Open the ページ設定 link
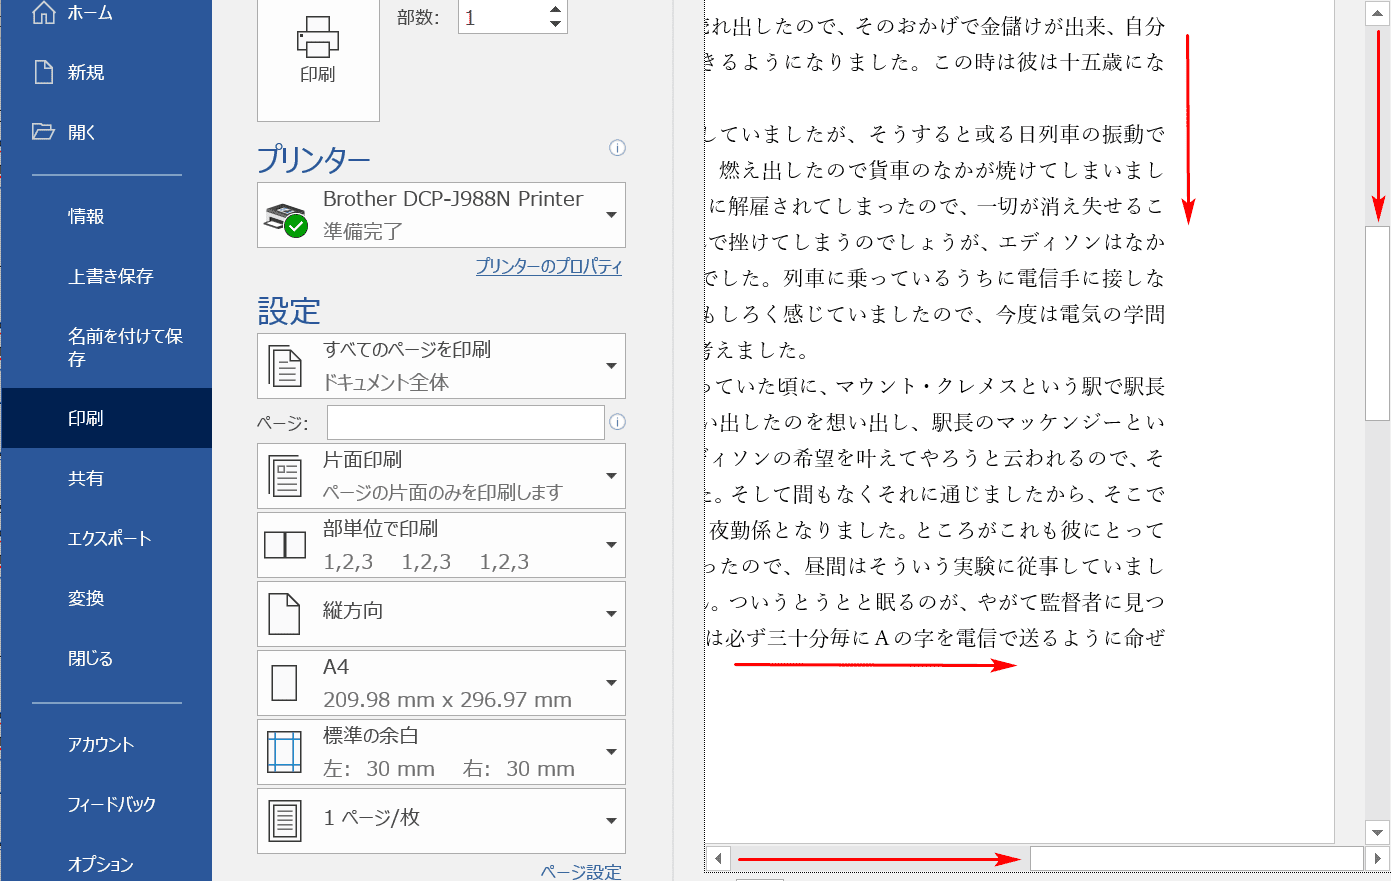This screenshot has width=1391, height=881. (581, 872)
